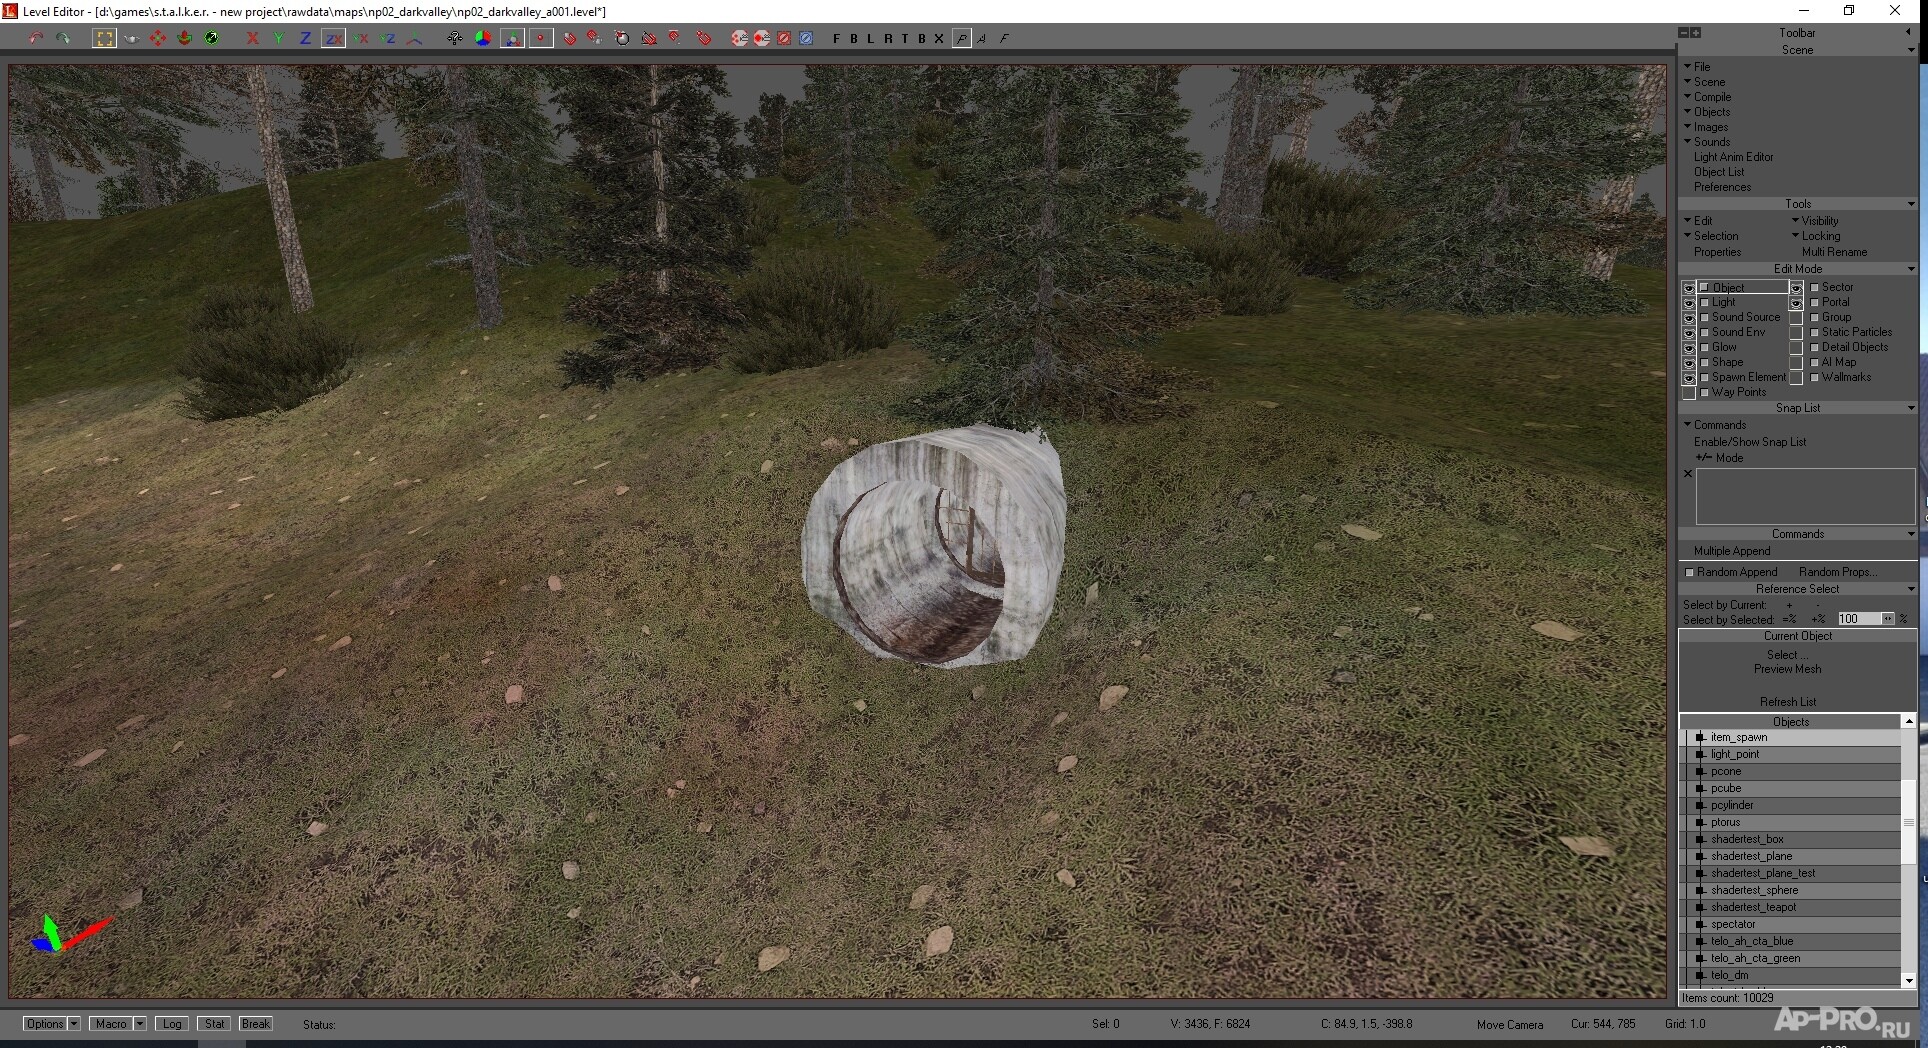Enable the Random Append checkbox
This screenshot has width=1928, height=1048.
tap(1690, 572)
